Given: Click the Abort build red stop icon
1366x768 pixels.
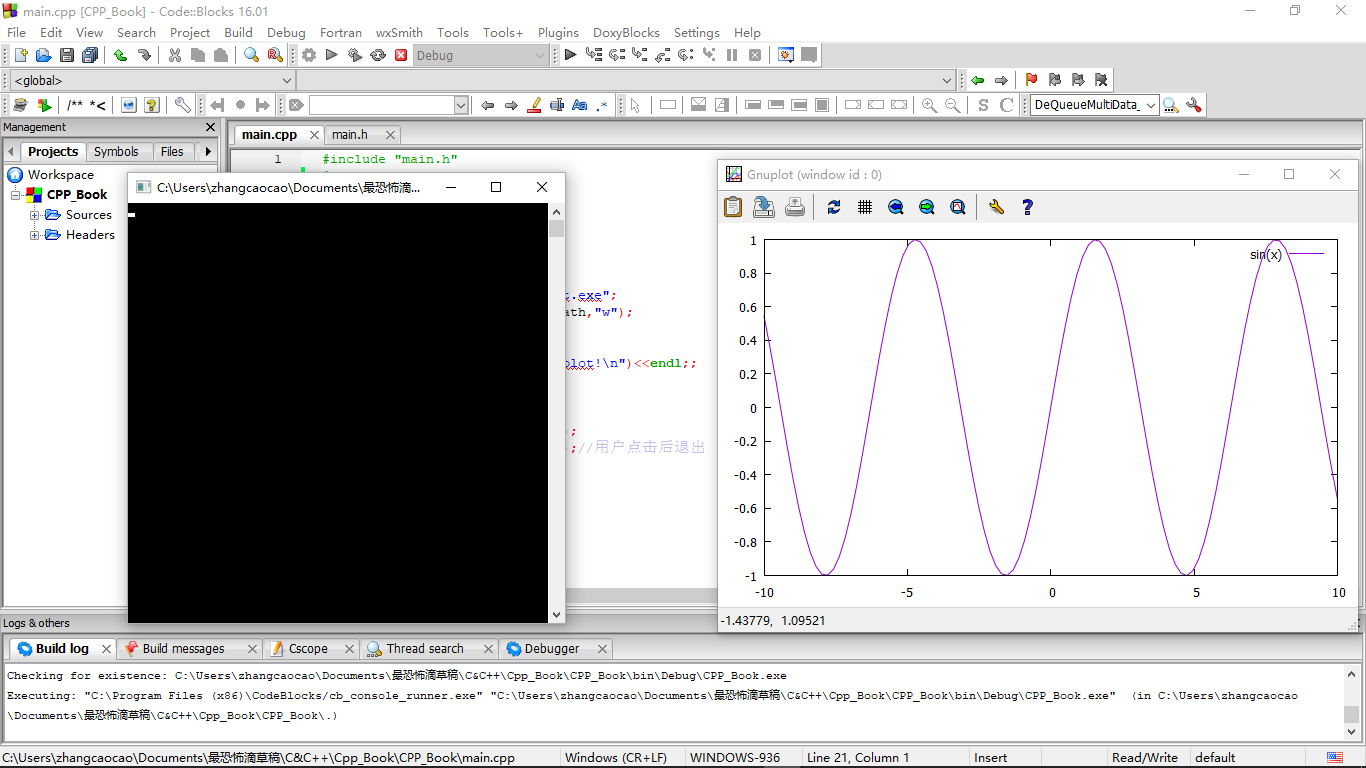Looking at the screenshot, I should pyautogui.click(x=401, y=56).
